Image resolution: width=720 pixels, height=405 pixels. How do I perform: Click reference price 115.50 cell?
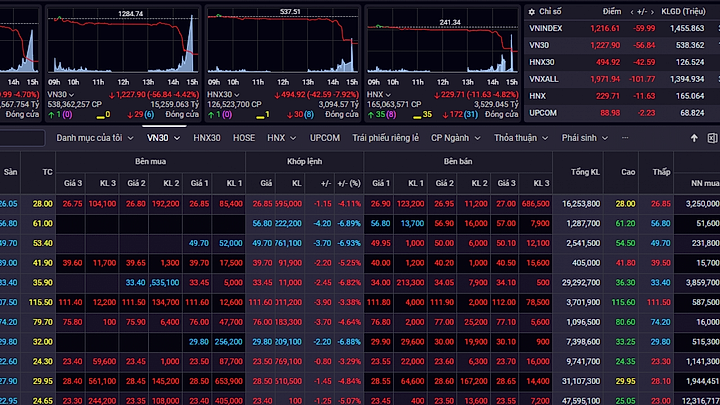[40, 303]
